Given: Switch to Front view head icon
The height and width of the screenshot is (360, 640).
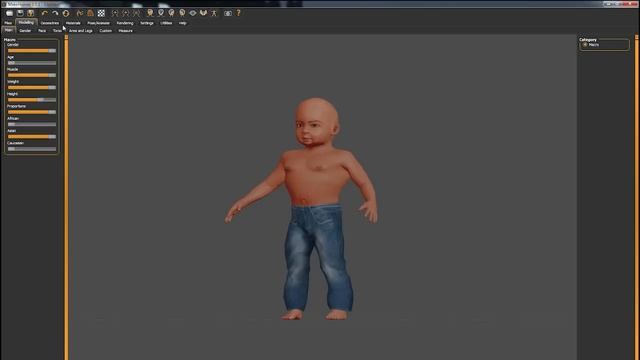Looking at the screenshot, I should (150, 13).
